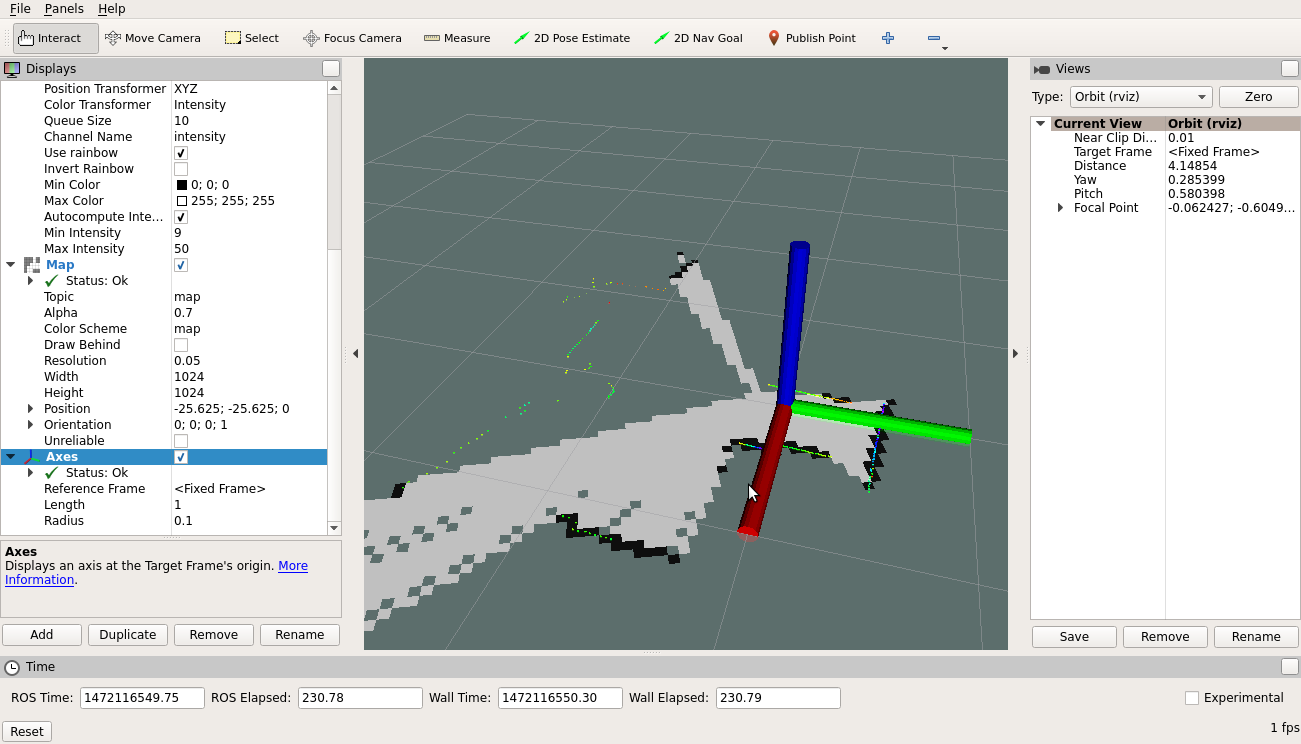Screen dimensions: 1301x744
Task: Save the current view with Save
Action: [1074, 637]
